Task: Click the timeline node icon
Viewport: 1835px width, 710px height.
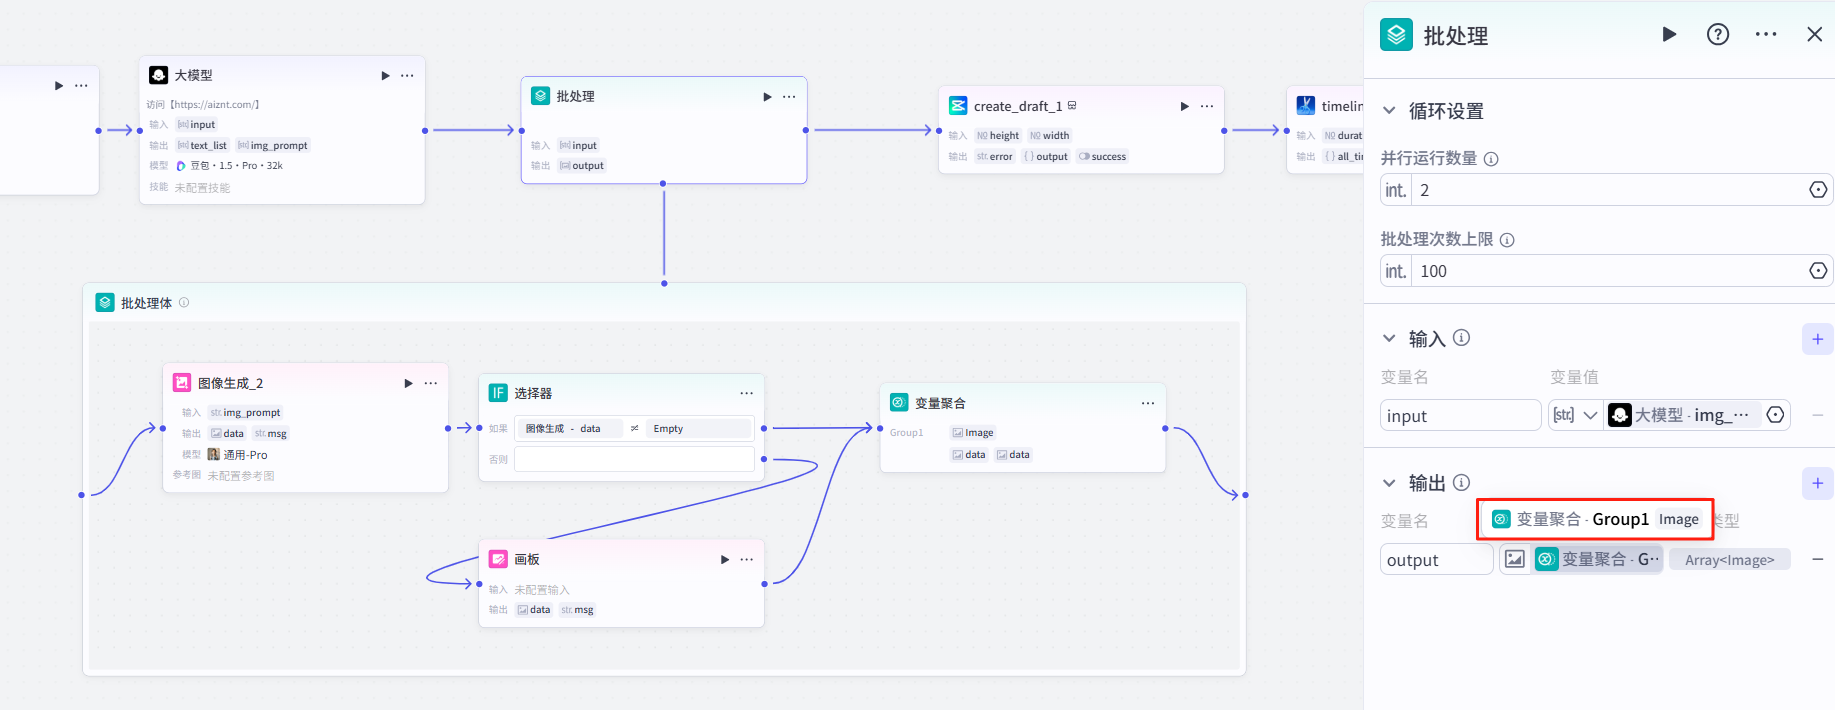Action: click(x=1306, y=106)
